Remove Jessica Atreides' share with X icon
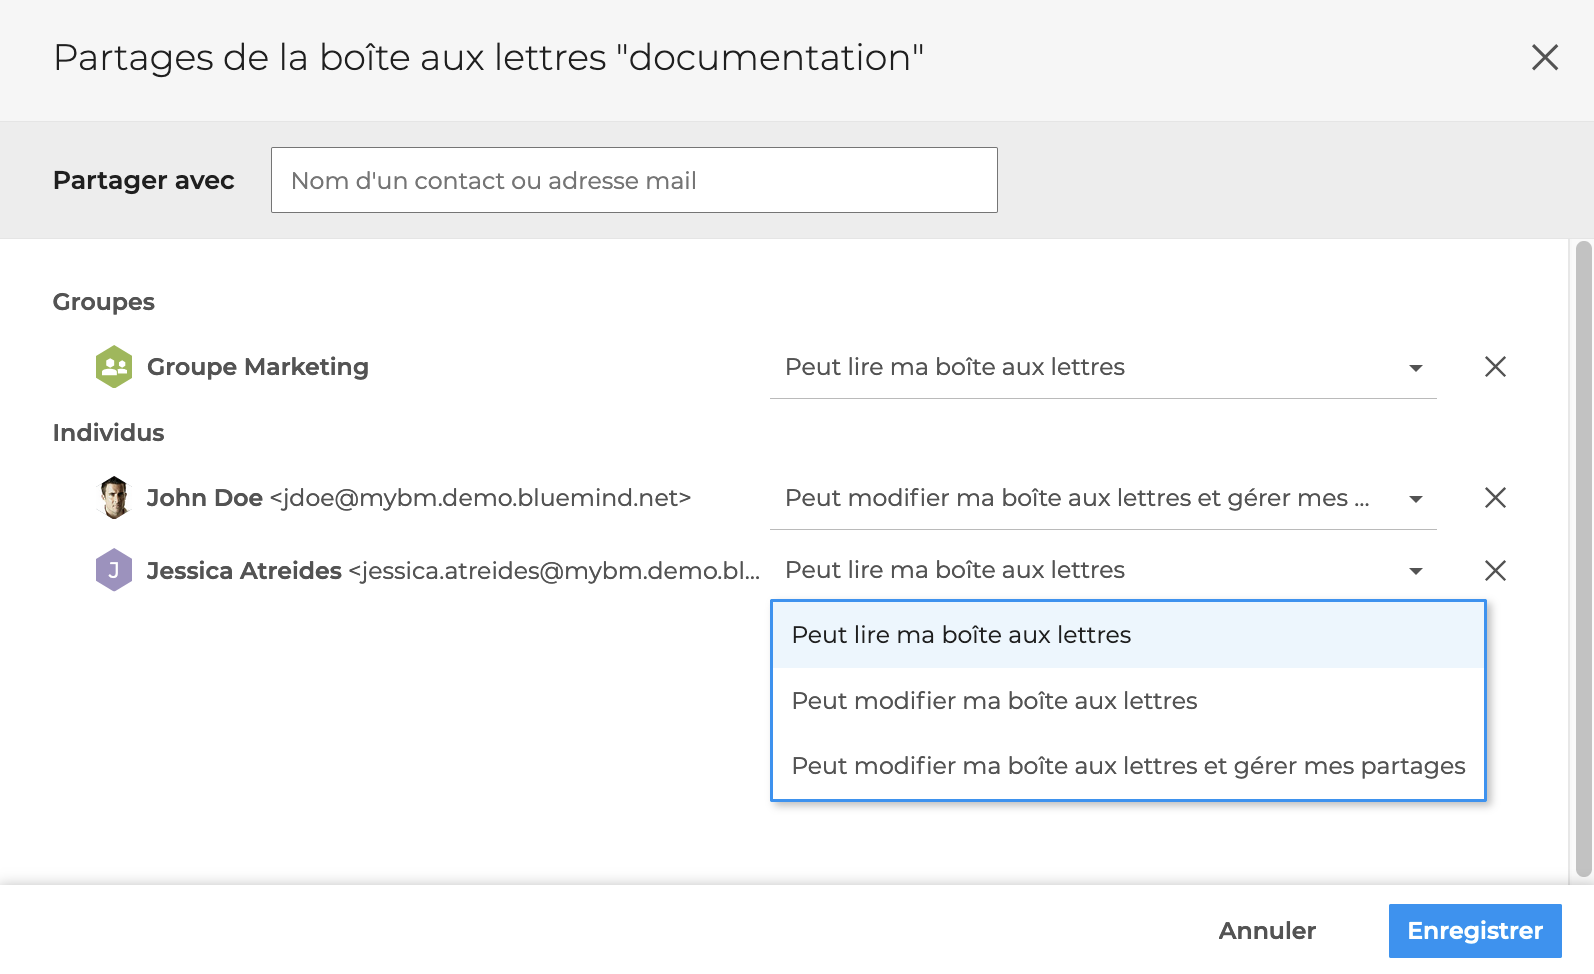The width and height of the screenshot is (1594, 974). coord(1495,570)
